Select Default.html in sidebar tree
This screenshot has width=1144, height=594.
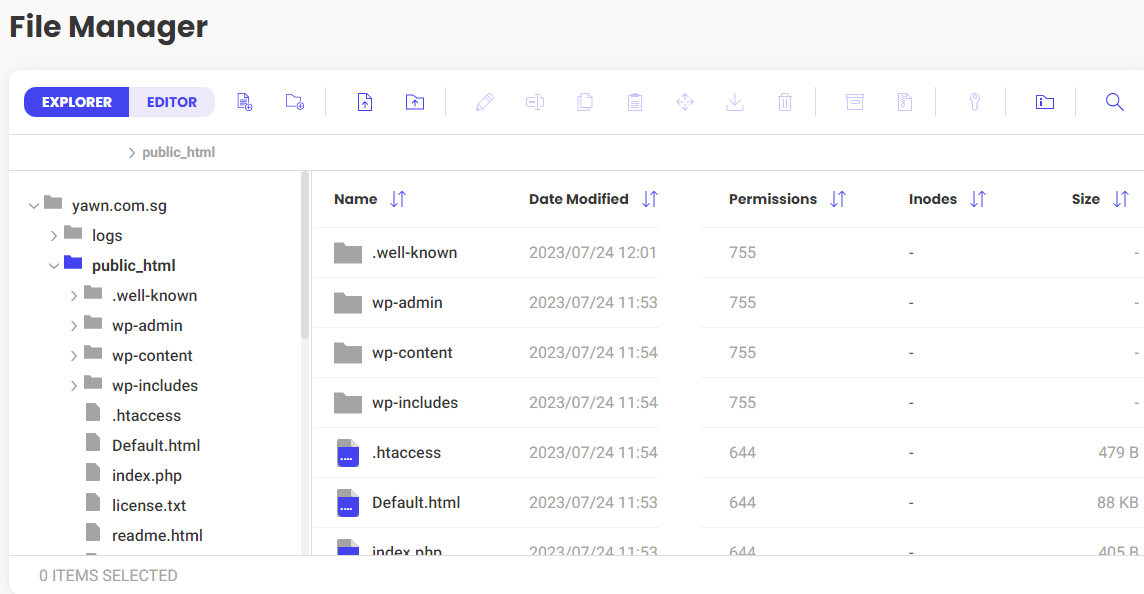pyautogui.click(x=155, y=445)
